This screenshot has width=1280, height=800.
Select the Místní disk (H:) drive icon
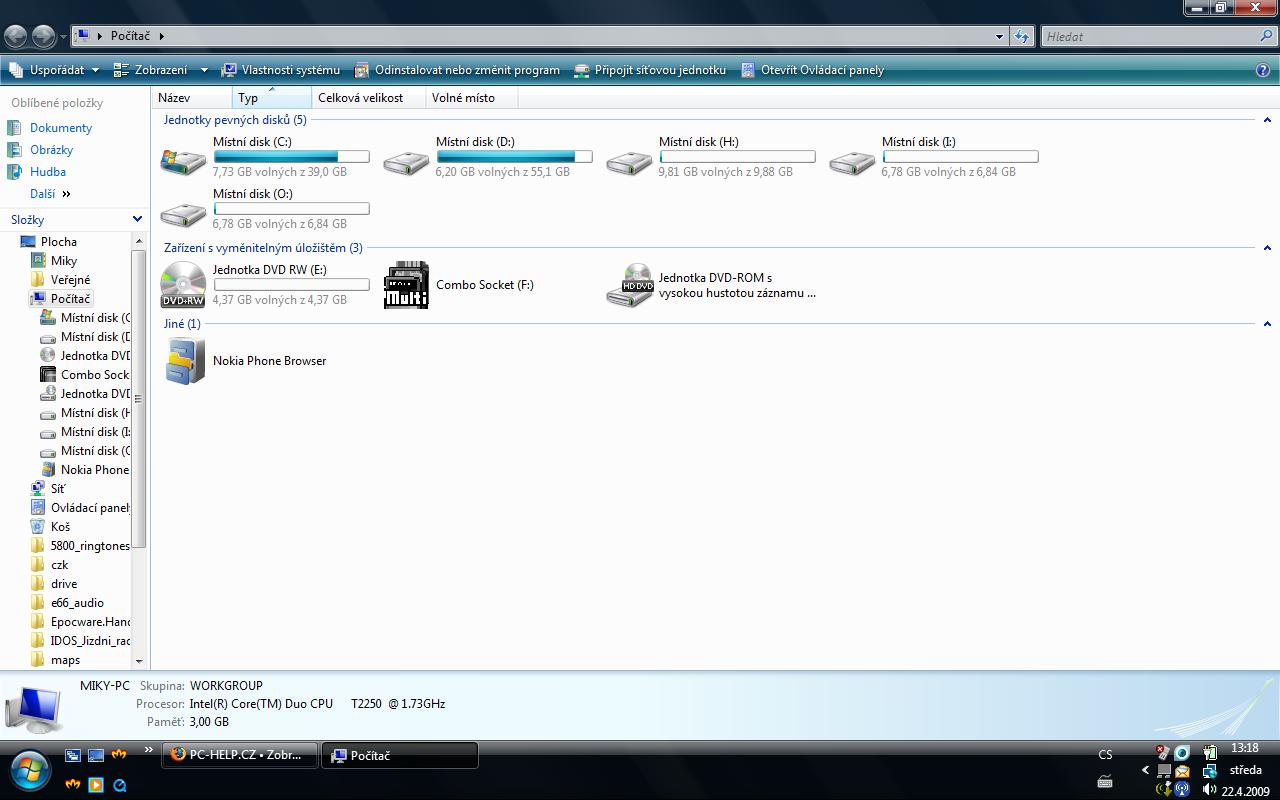[630, 162]
